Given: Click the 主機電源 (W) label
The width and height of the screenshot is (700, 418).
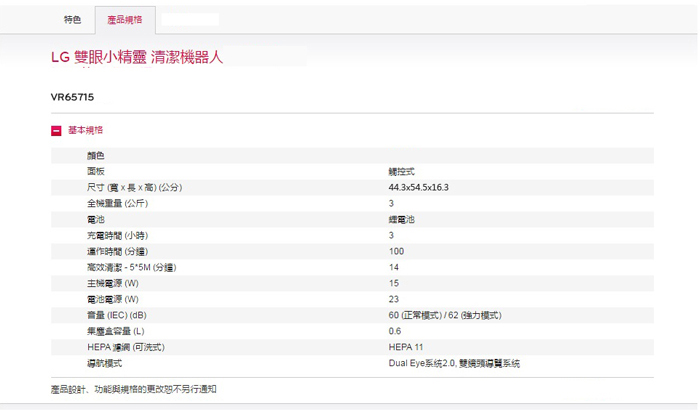Looking at the screenshot, I should tap(112, 284).
